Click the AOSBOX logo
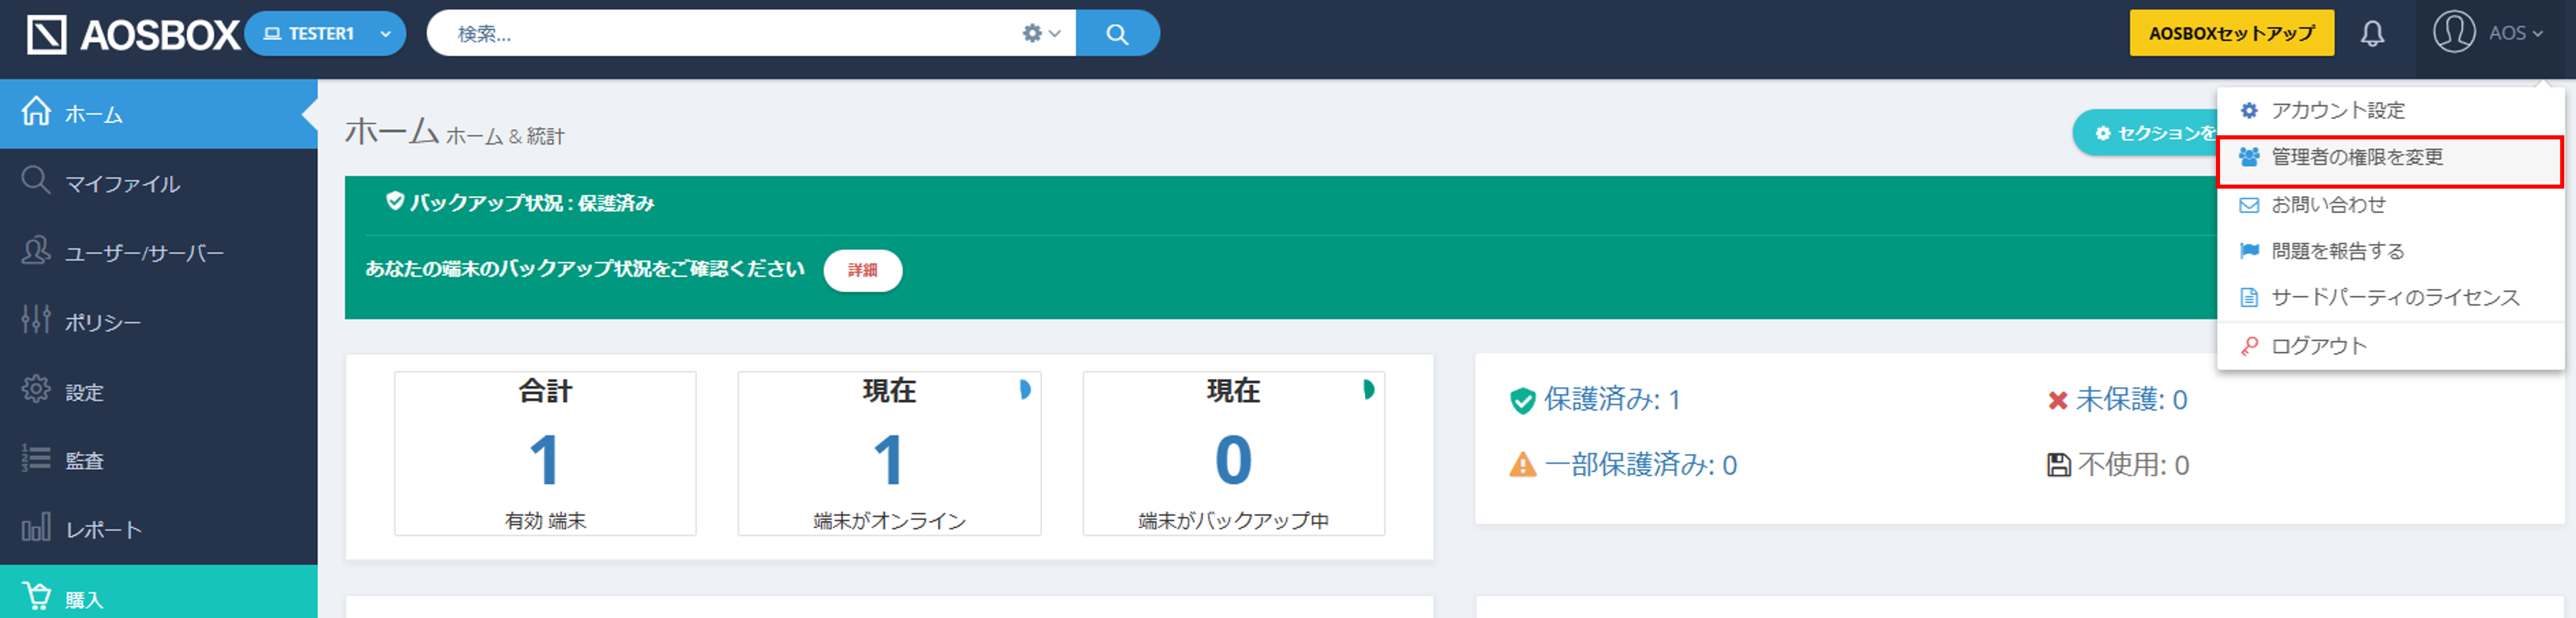2576x618 pixels. tap(133, 34)
